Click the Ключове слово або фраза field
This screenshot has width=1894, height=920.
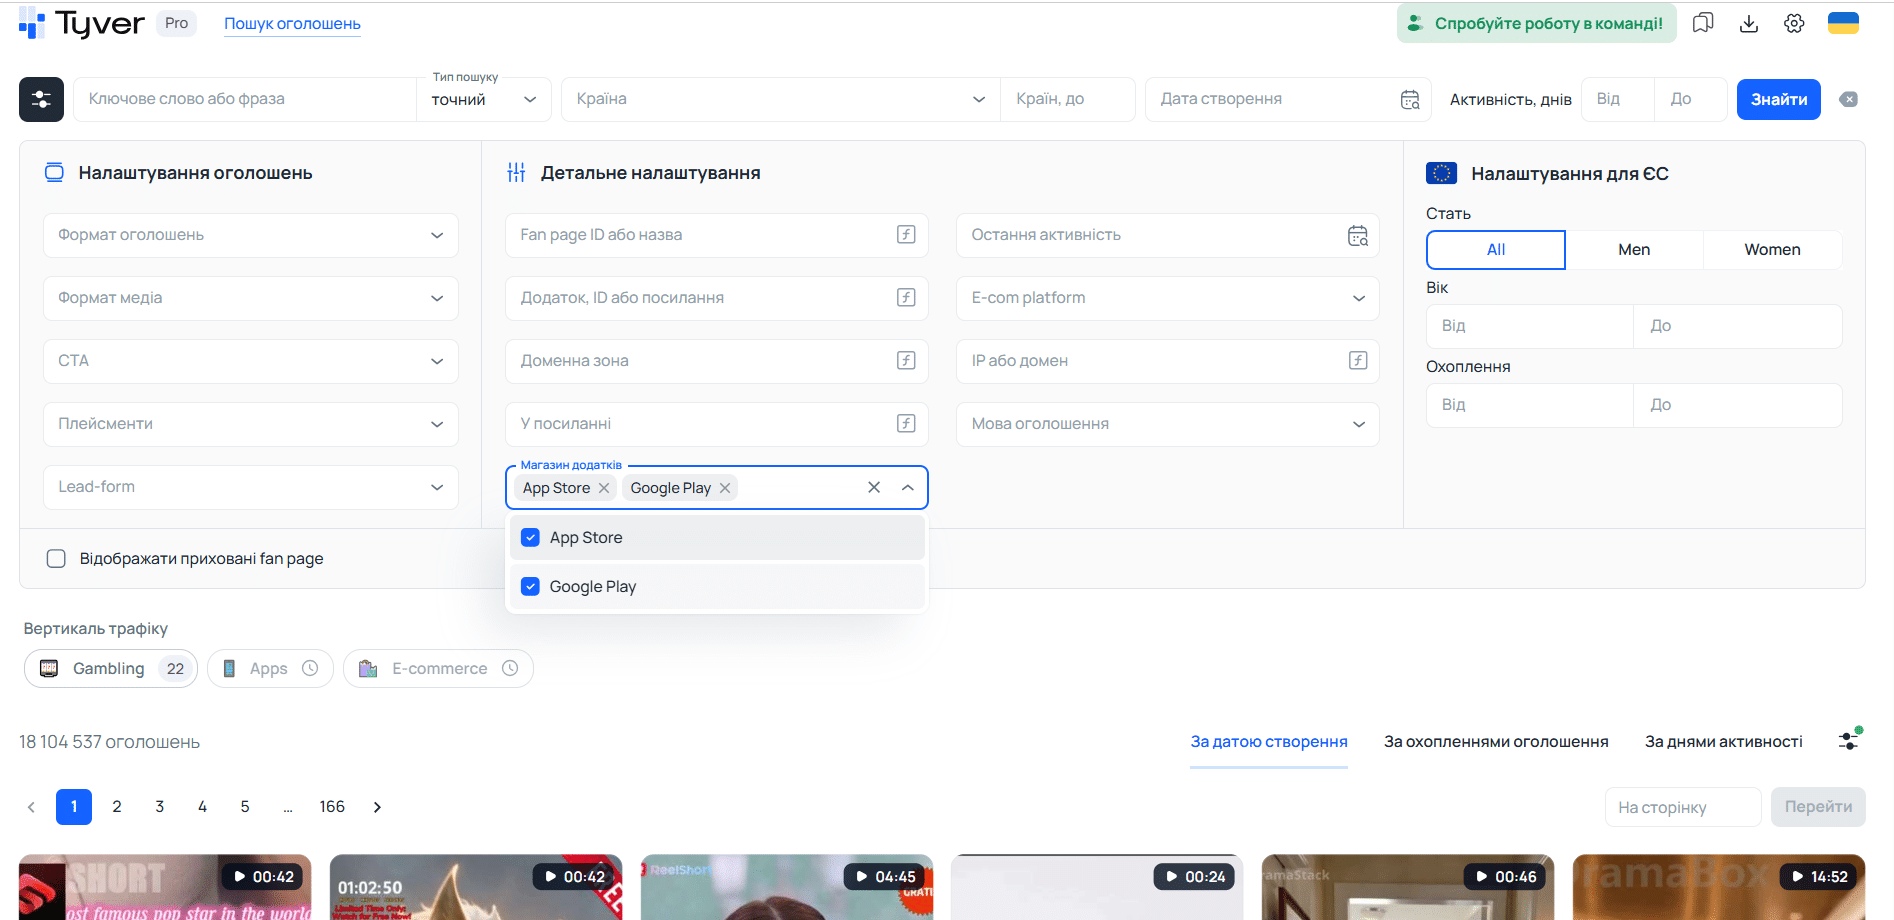tap(245, 100)
